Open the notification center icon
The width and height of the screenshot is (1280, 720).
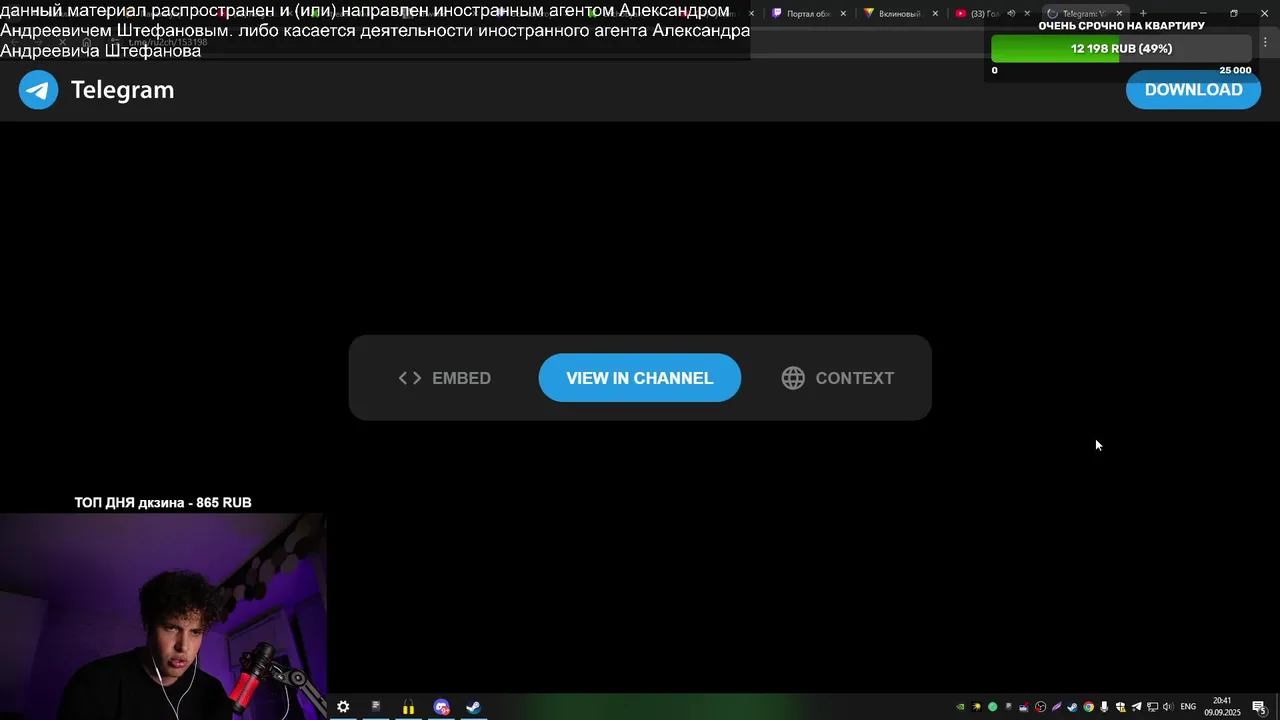point(1259,707)
